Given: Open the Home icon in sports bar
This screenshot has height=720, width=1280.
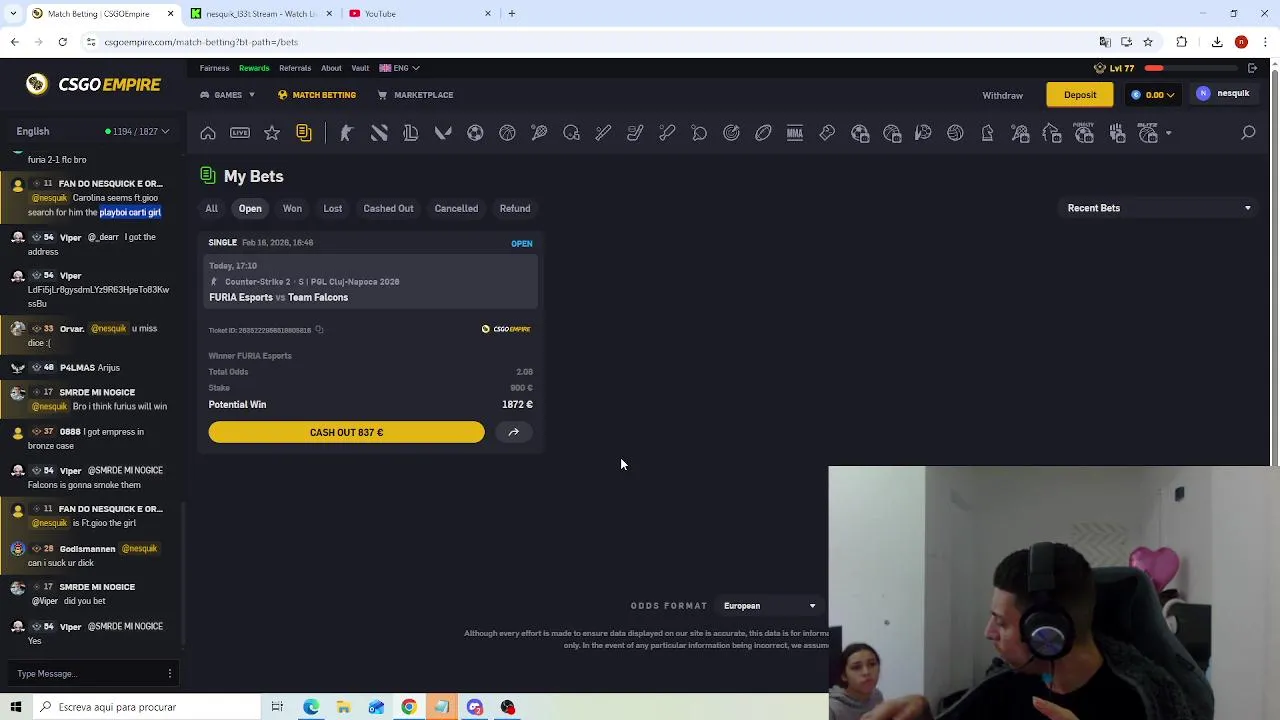Looking at the screenshot, I should [x=208, y=133].
